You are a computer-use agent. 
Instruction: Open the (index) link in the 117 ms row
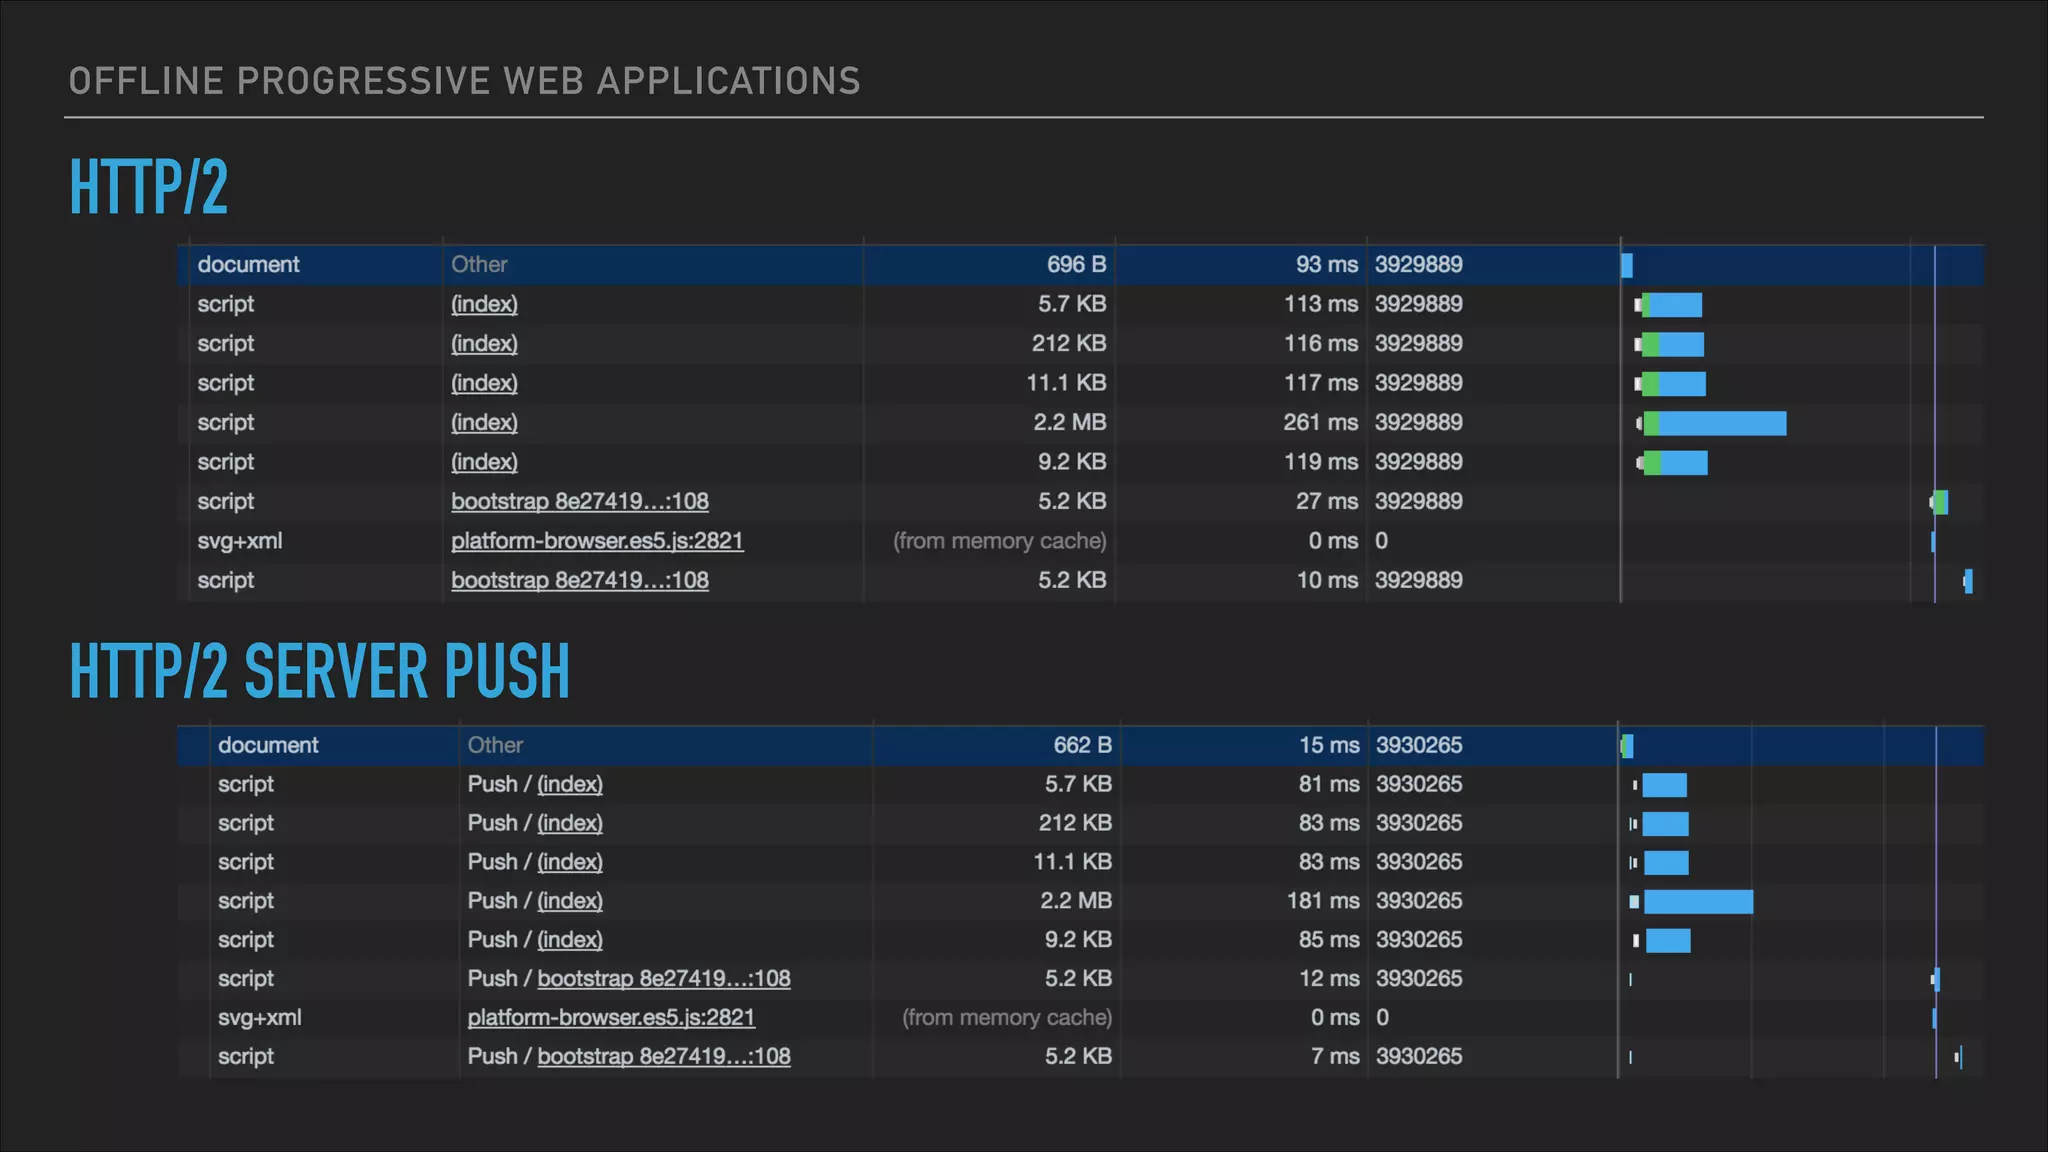484,383
